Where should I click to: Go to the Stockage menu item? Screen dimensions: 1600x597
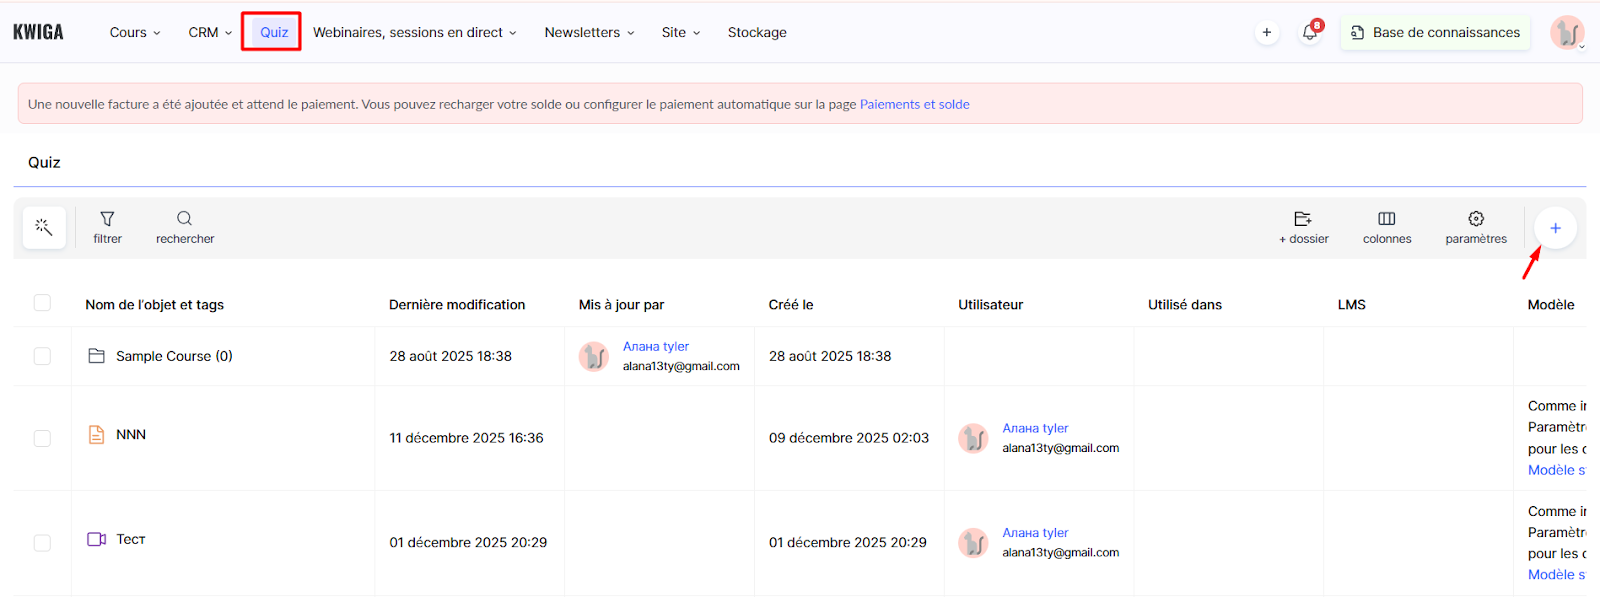[757, 33]
